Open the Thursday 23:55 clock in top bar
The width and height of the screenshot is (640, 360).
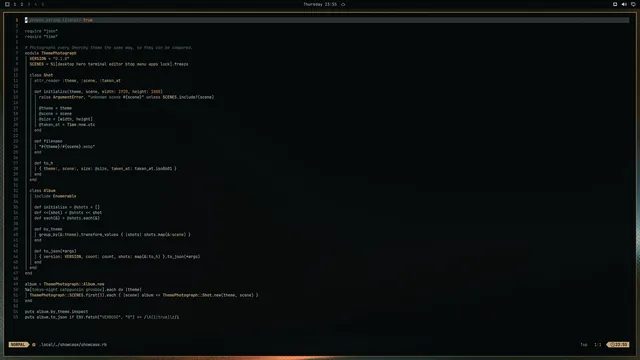320,4
